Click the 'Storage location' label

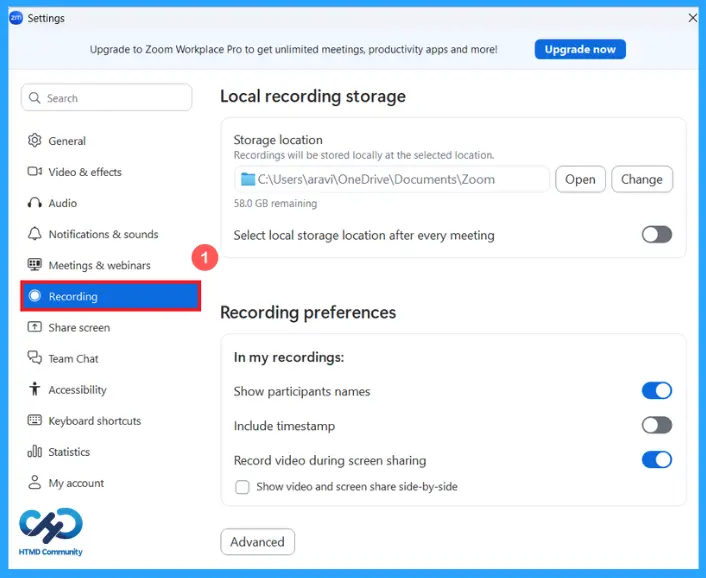point(278,140)
